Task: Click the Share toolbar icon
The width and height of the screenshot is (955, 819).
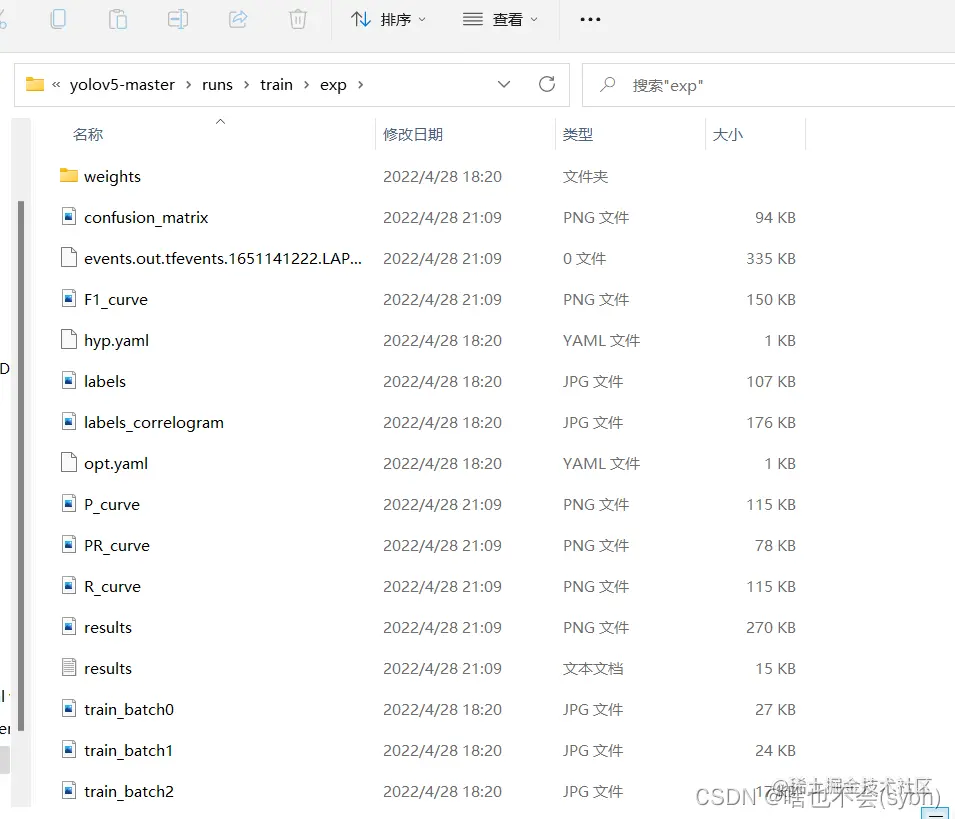Action: pyautogui.click(x=238, y=19)
